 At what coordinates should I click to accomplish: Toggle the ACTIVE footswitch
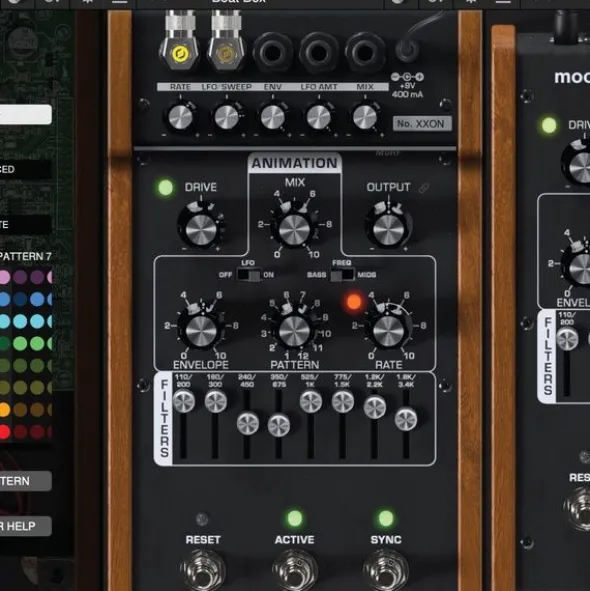point(294,570)
